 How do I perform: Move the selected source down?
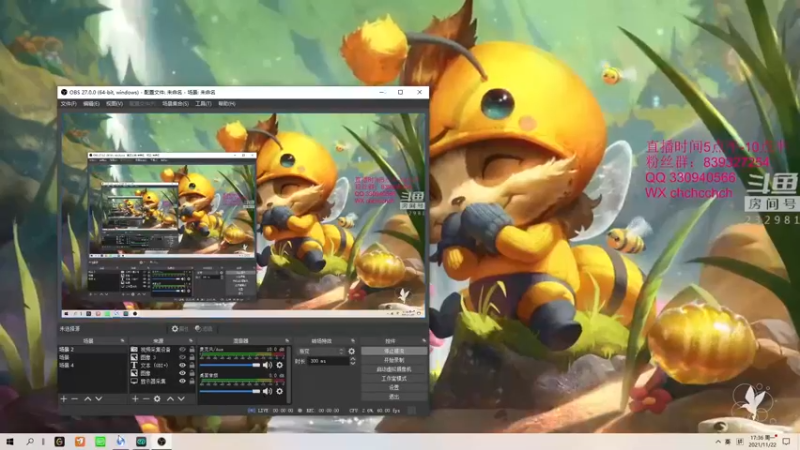(181, 398)
